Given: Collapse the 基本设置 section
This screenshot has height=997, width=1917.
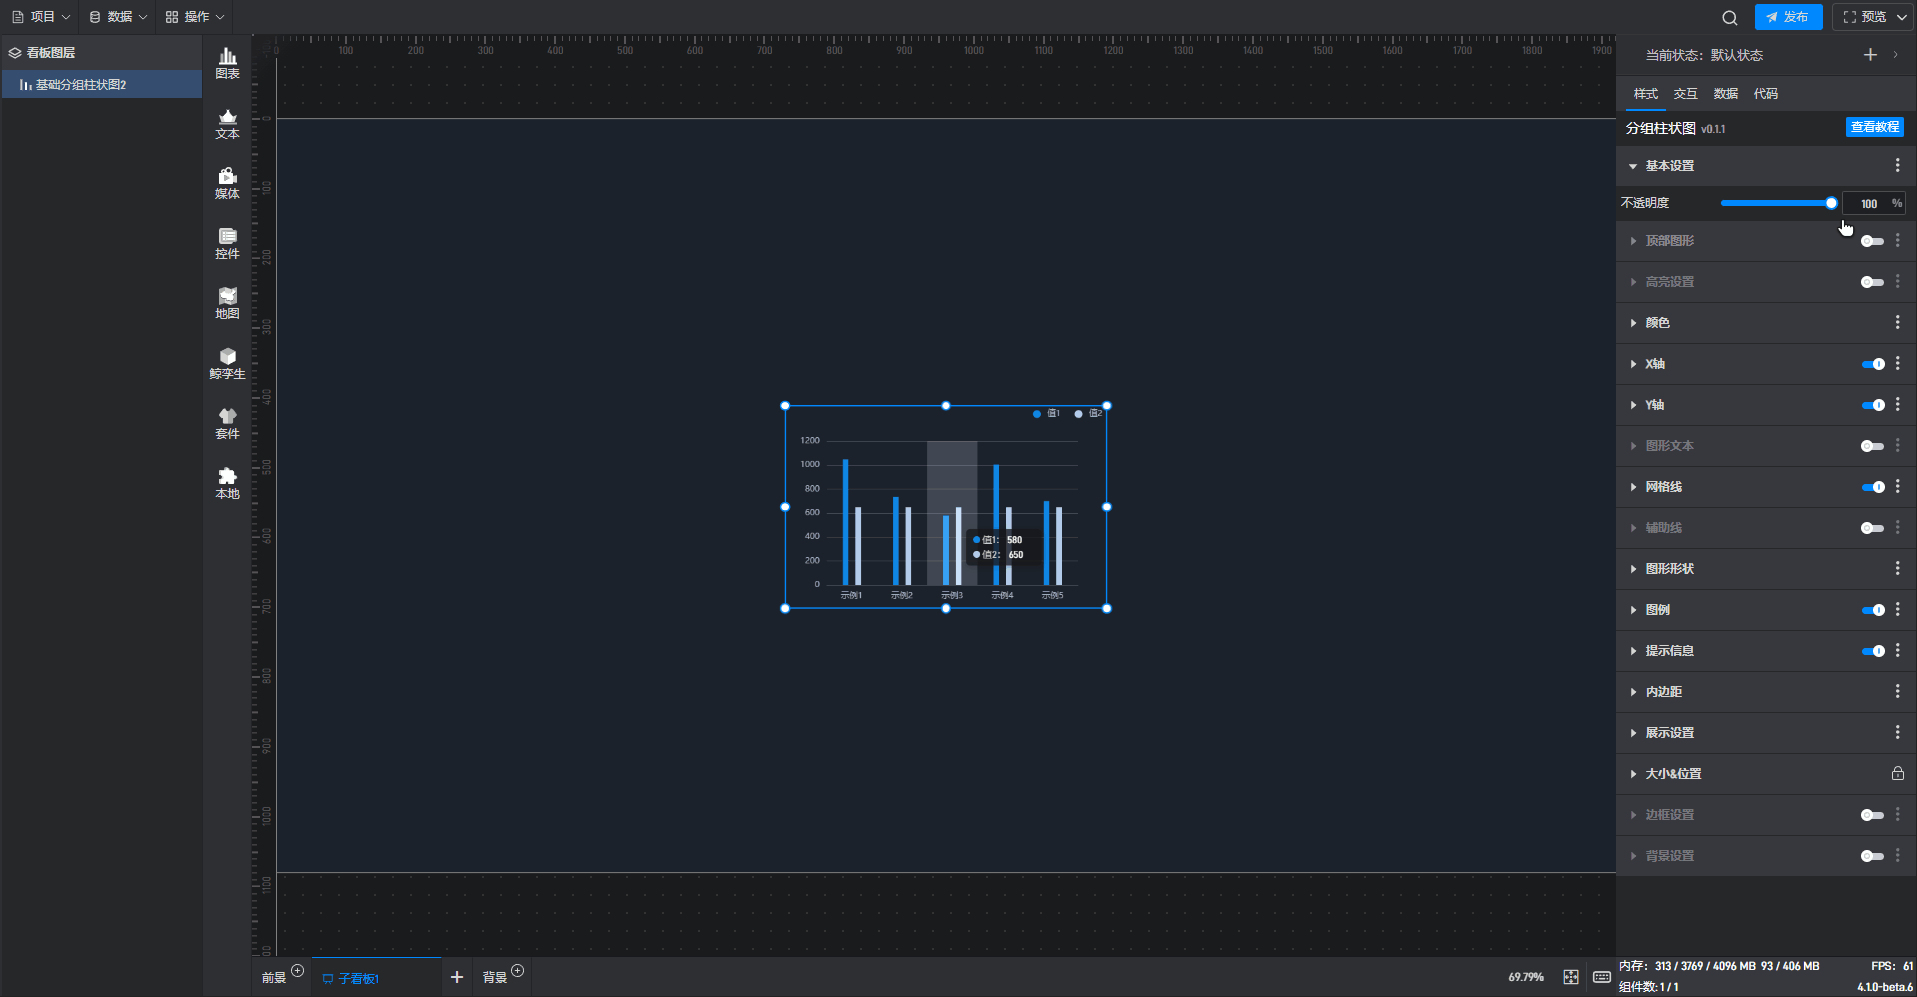Looking at the screenshot, I should [x=1633, y=166].
